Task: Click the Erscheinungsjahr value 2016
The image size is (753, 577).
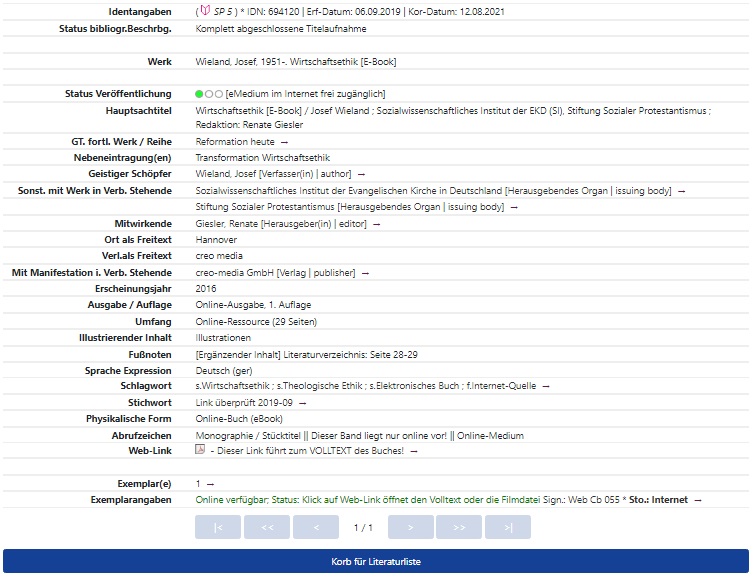Action: click(206, 289)
